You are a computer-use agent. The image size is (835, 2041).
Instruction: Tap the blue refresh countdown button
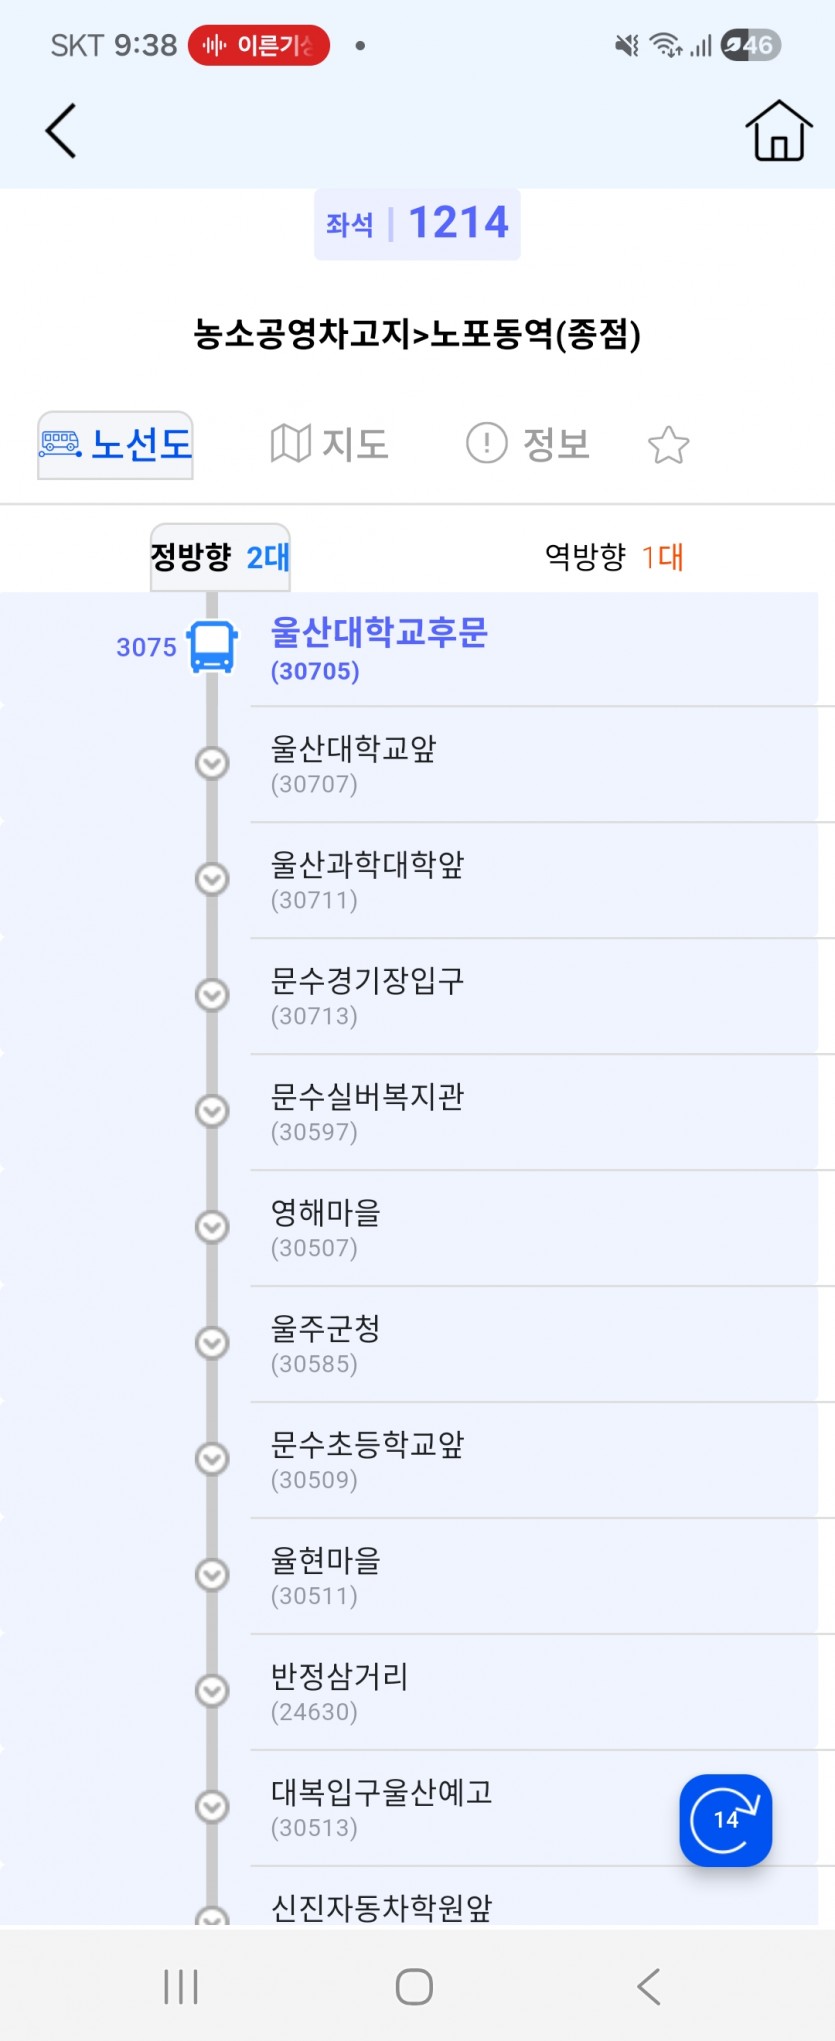click(725, 1820)
